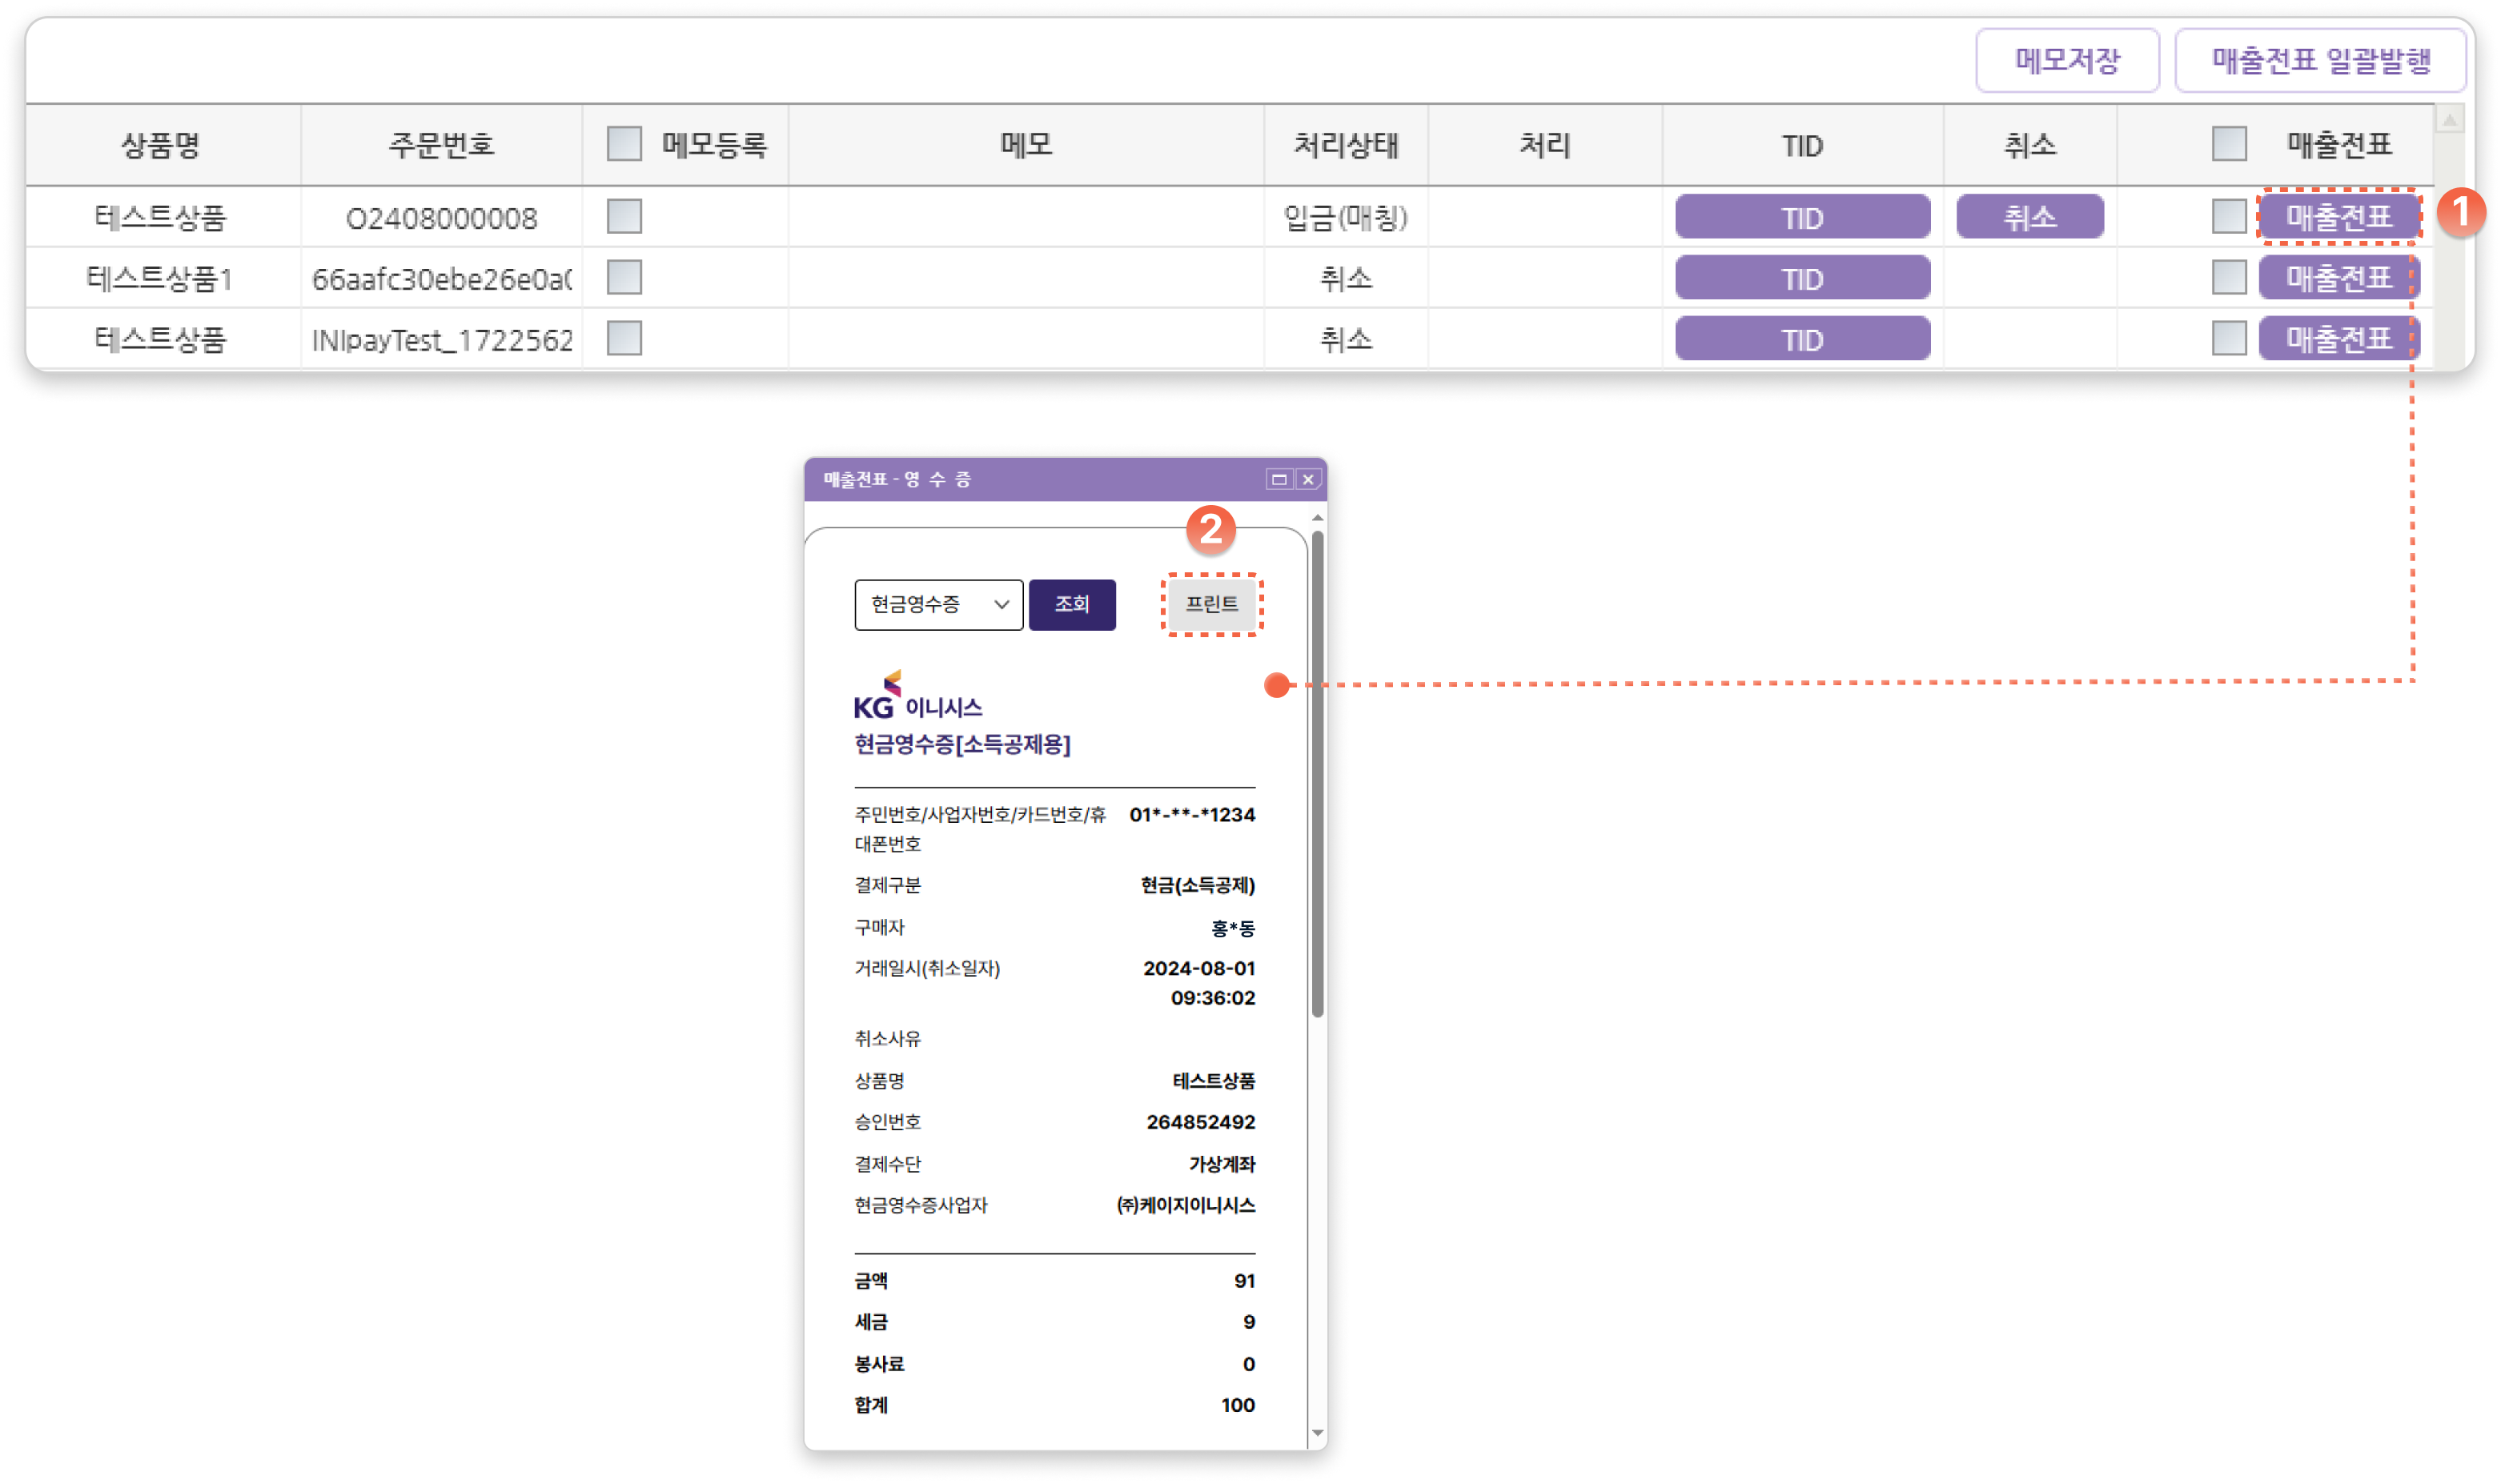Click approval number 264852492
The width and height of the screenshot is (2501, 1484).
[1200, 1122]
